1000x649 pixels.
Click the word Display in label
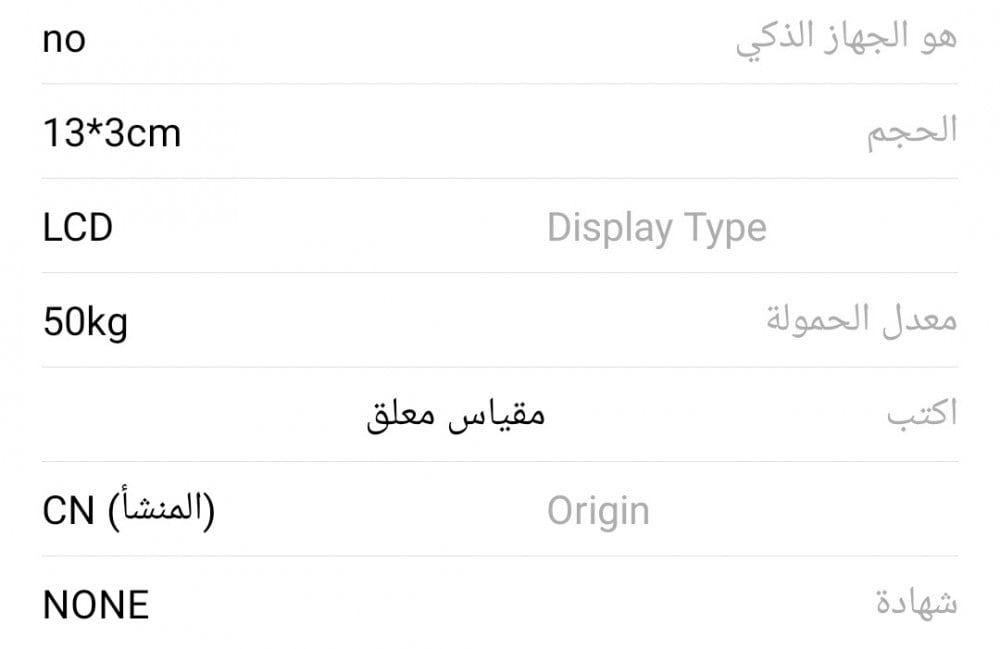click(x=612, y=228)
